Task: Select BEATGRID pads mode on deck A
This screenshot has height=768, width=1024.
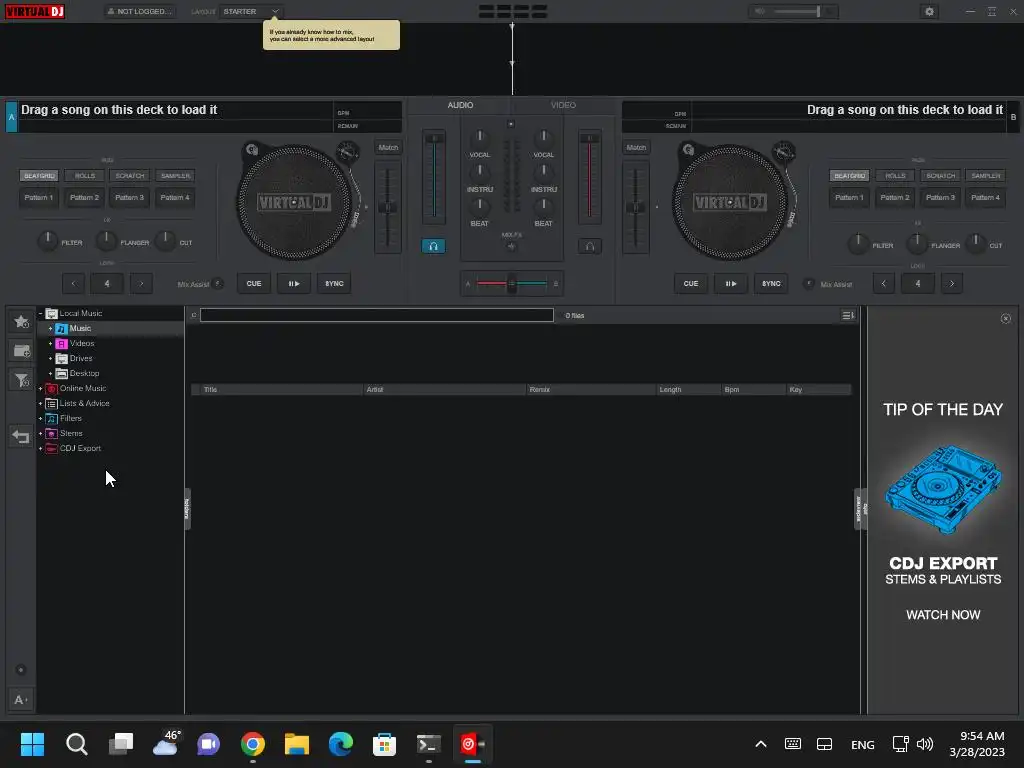Action: click(39, 176)
